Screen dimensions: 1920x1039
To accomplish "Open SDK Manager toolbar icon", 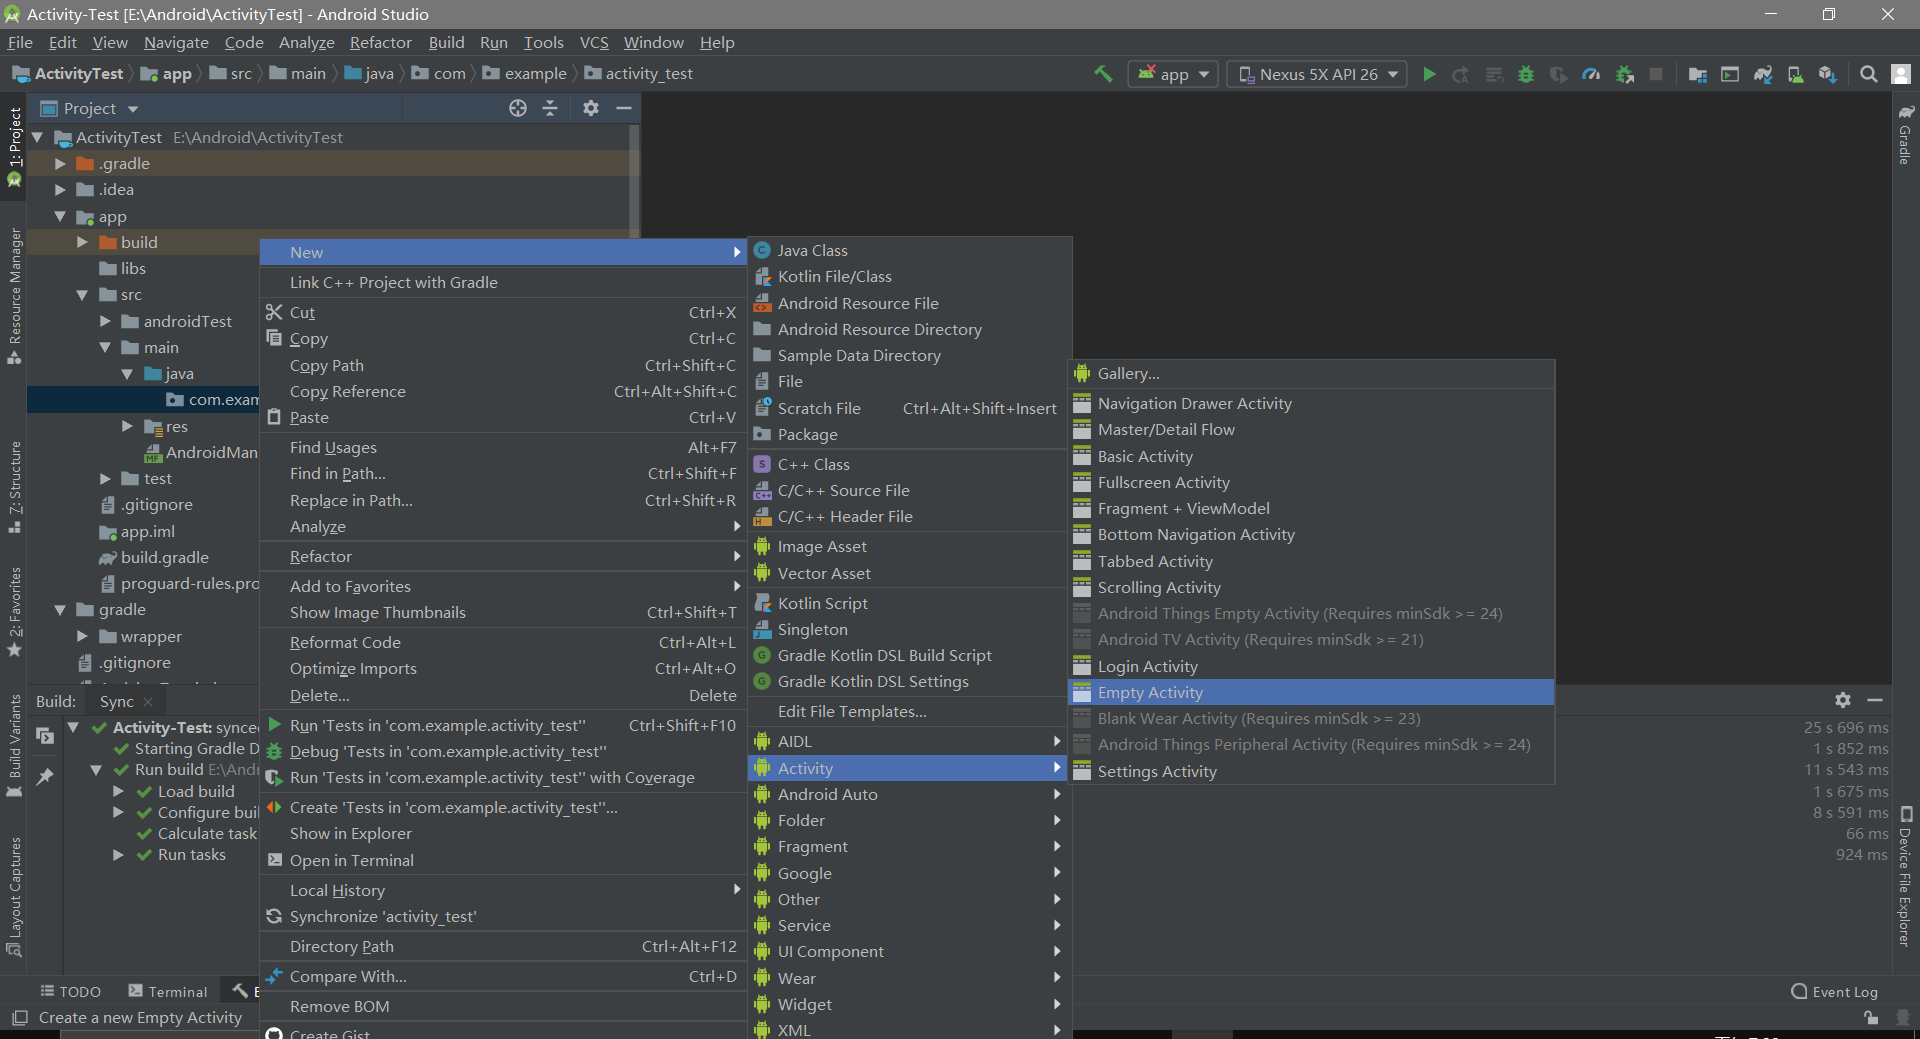I will 1828,74.
